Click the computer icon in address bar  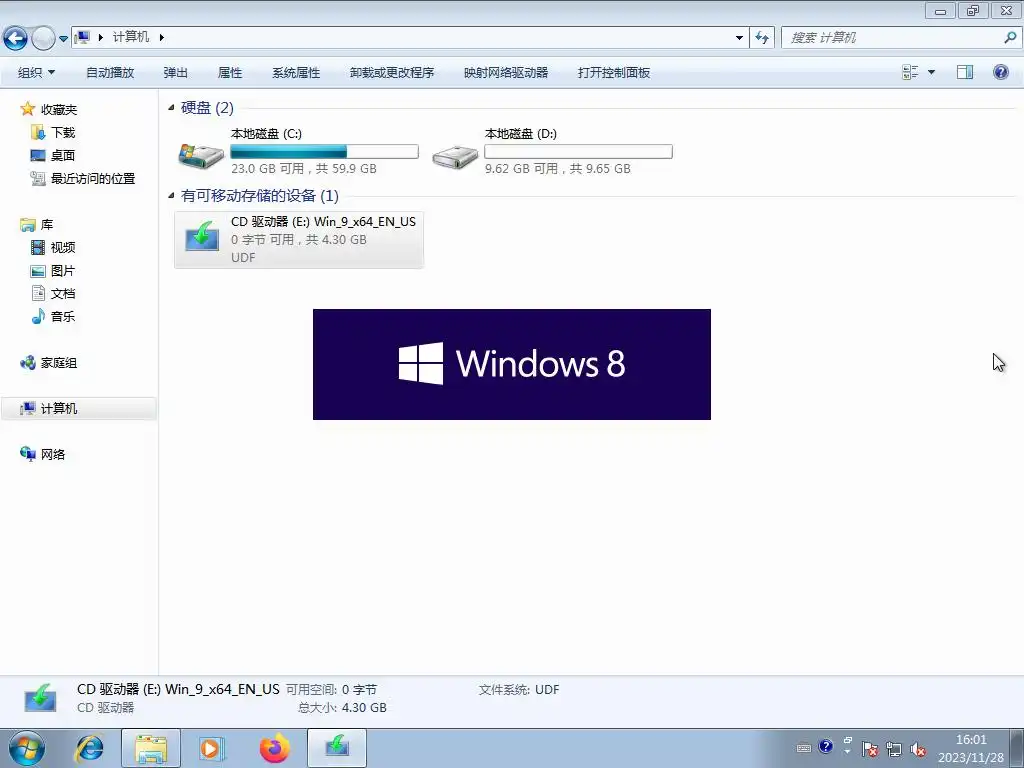click(82, 37)
